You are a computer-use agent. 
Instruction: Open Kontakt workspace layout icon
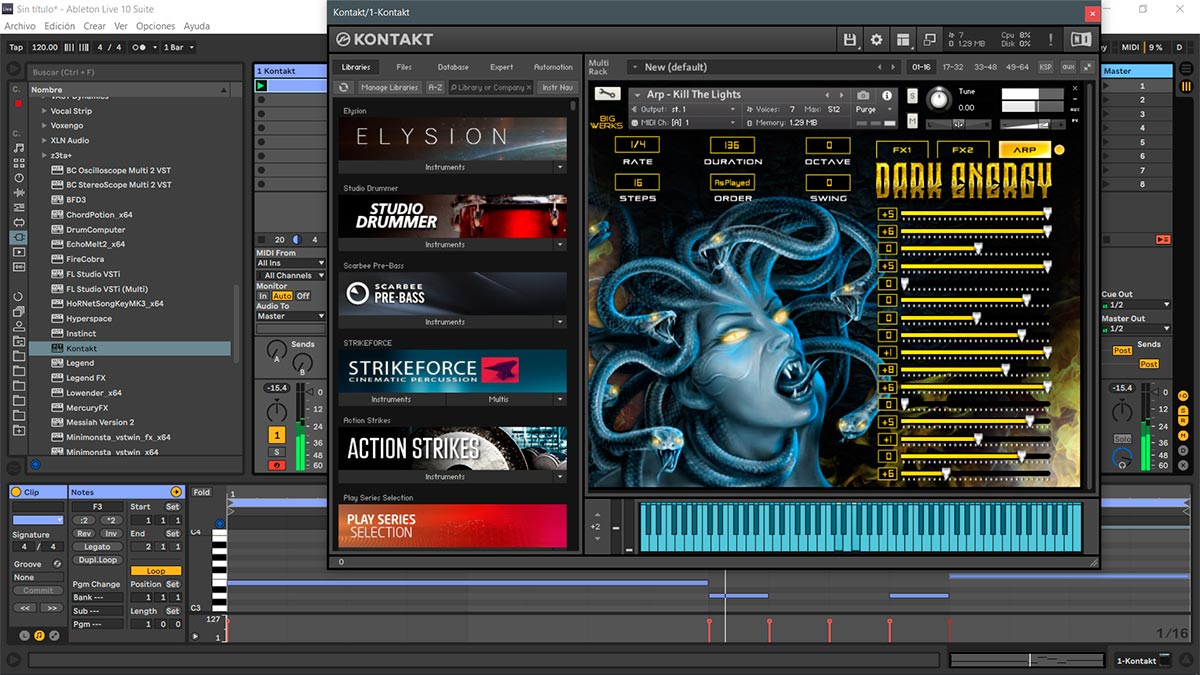[x=903, y=39]
